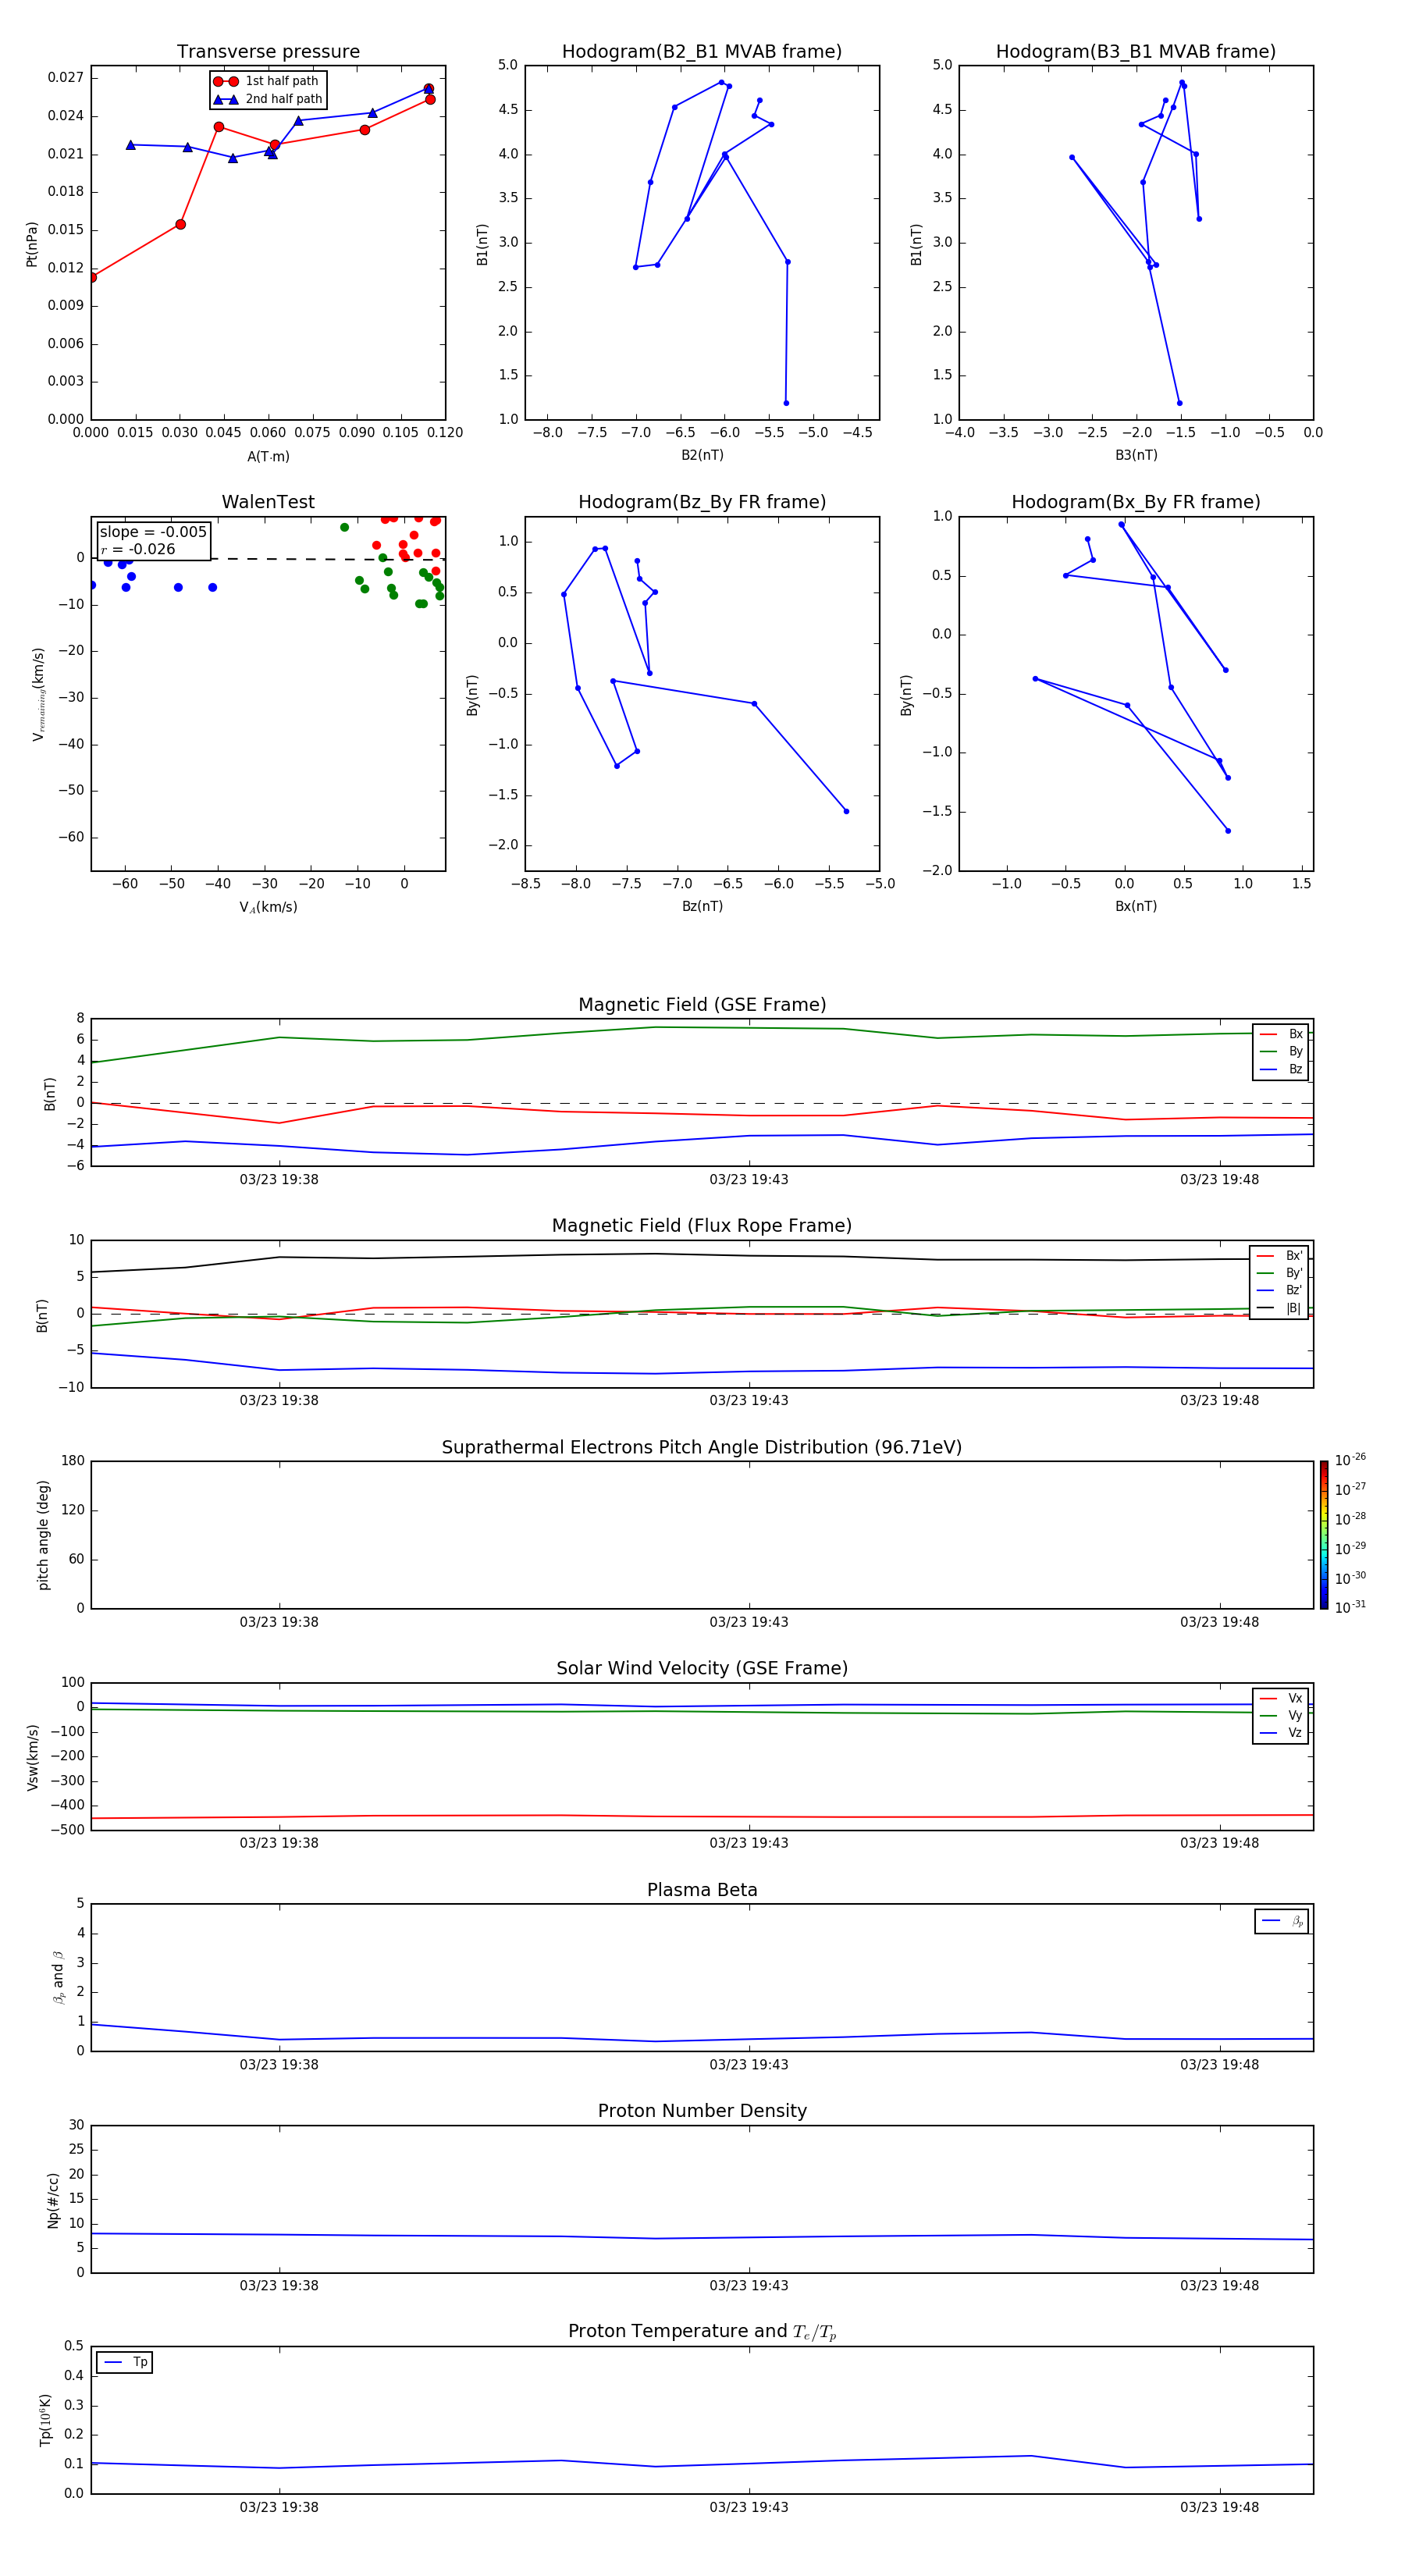1405x2576 pixels.
Task: Click the 180 tick on pitch angle axis
Action: click(x=73, y=1460)
